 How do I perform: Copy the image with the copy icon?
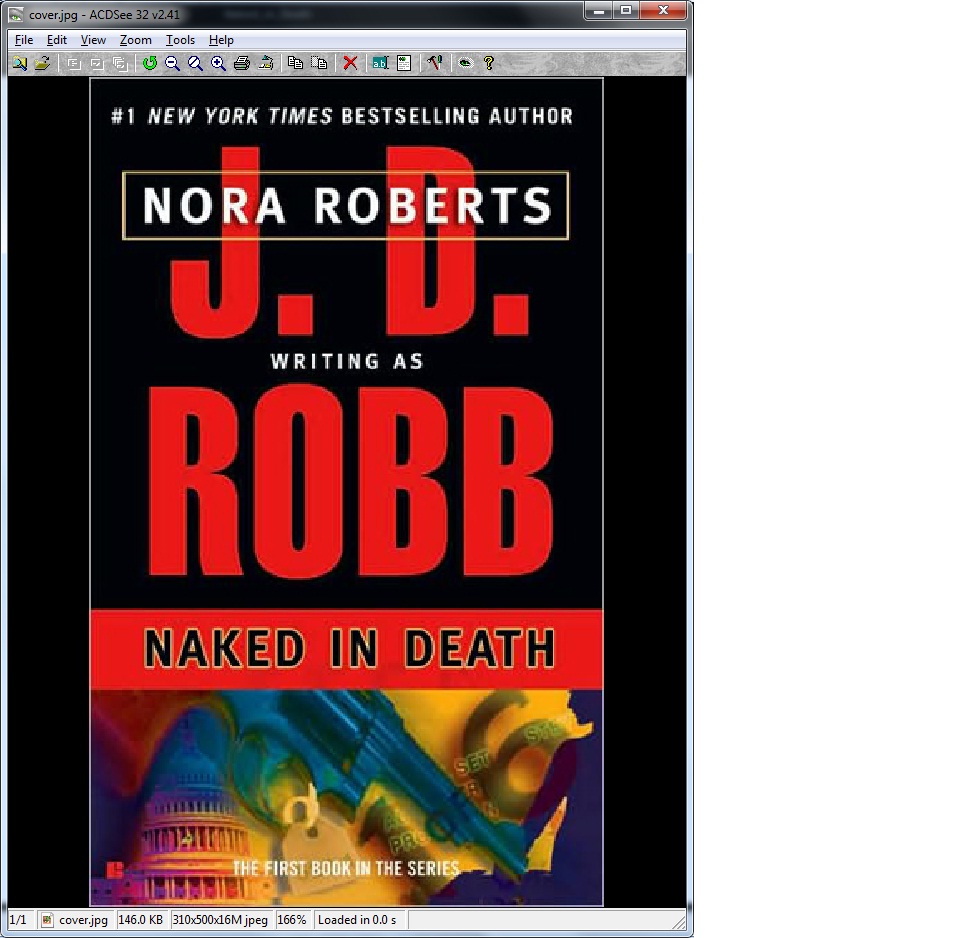[295, 63]
